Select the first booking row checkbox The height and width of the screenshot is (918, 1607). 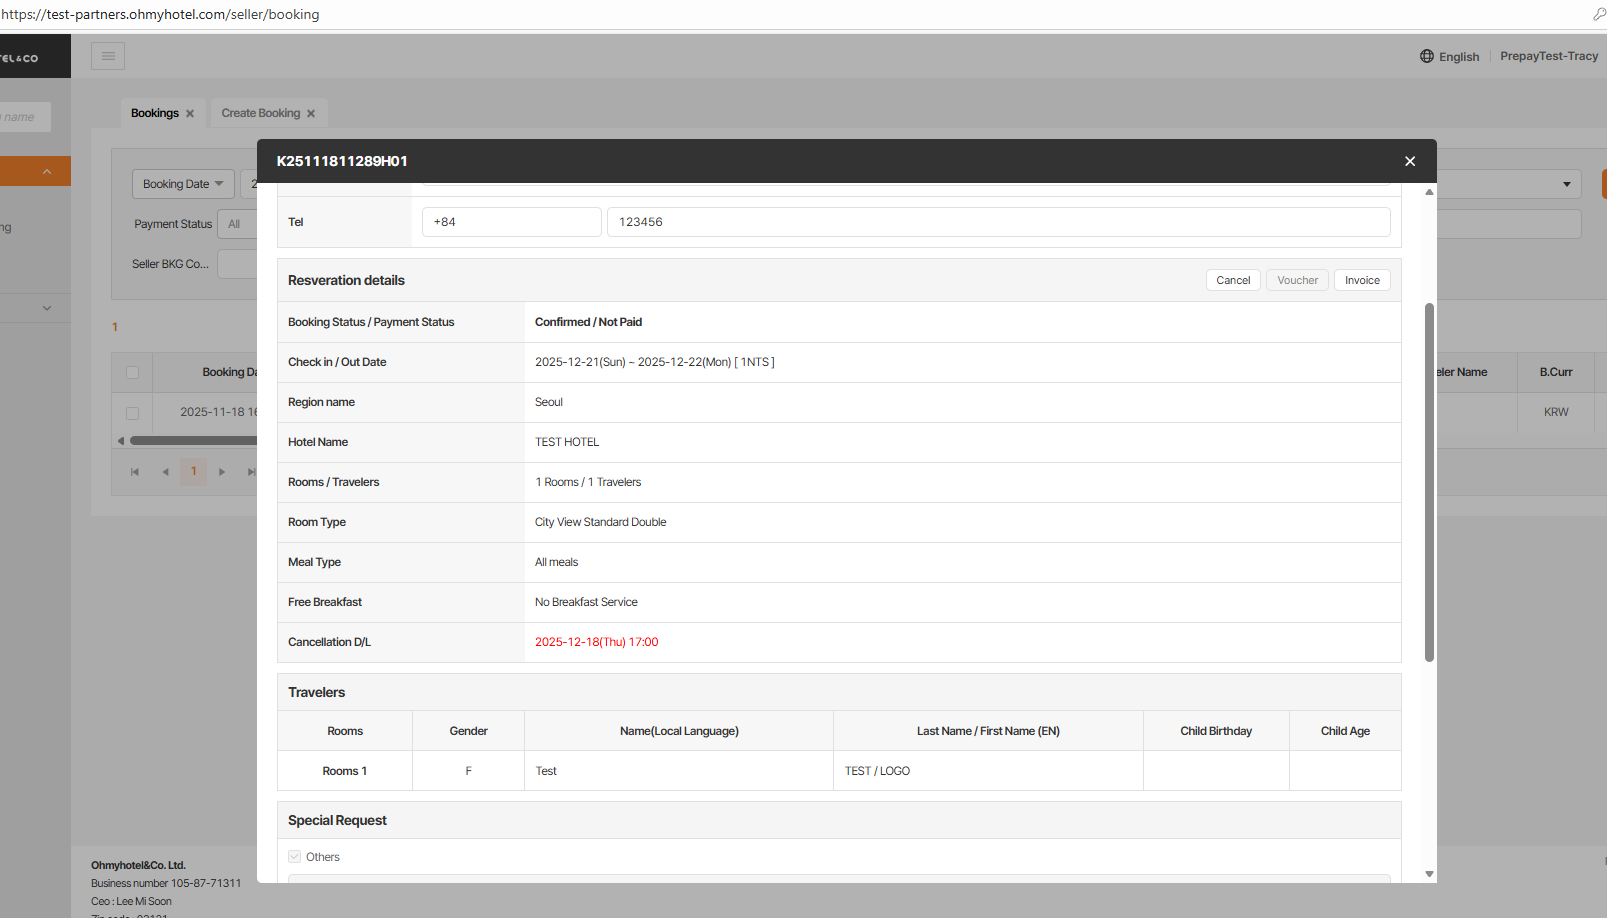[132, 413]
